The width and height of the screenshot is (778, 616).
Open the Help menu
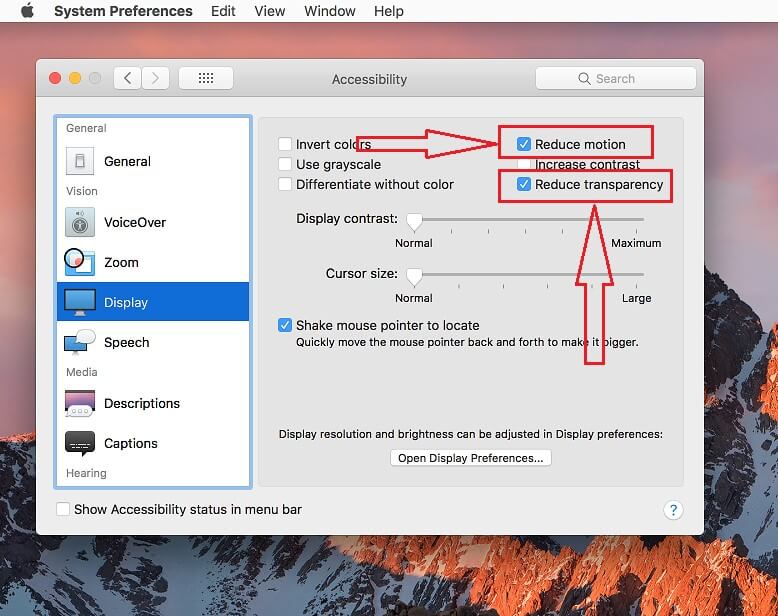[x=389, y=11]
